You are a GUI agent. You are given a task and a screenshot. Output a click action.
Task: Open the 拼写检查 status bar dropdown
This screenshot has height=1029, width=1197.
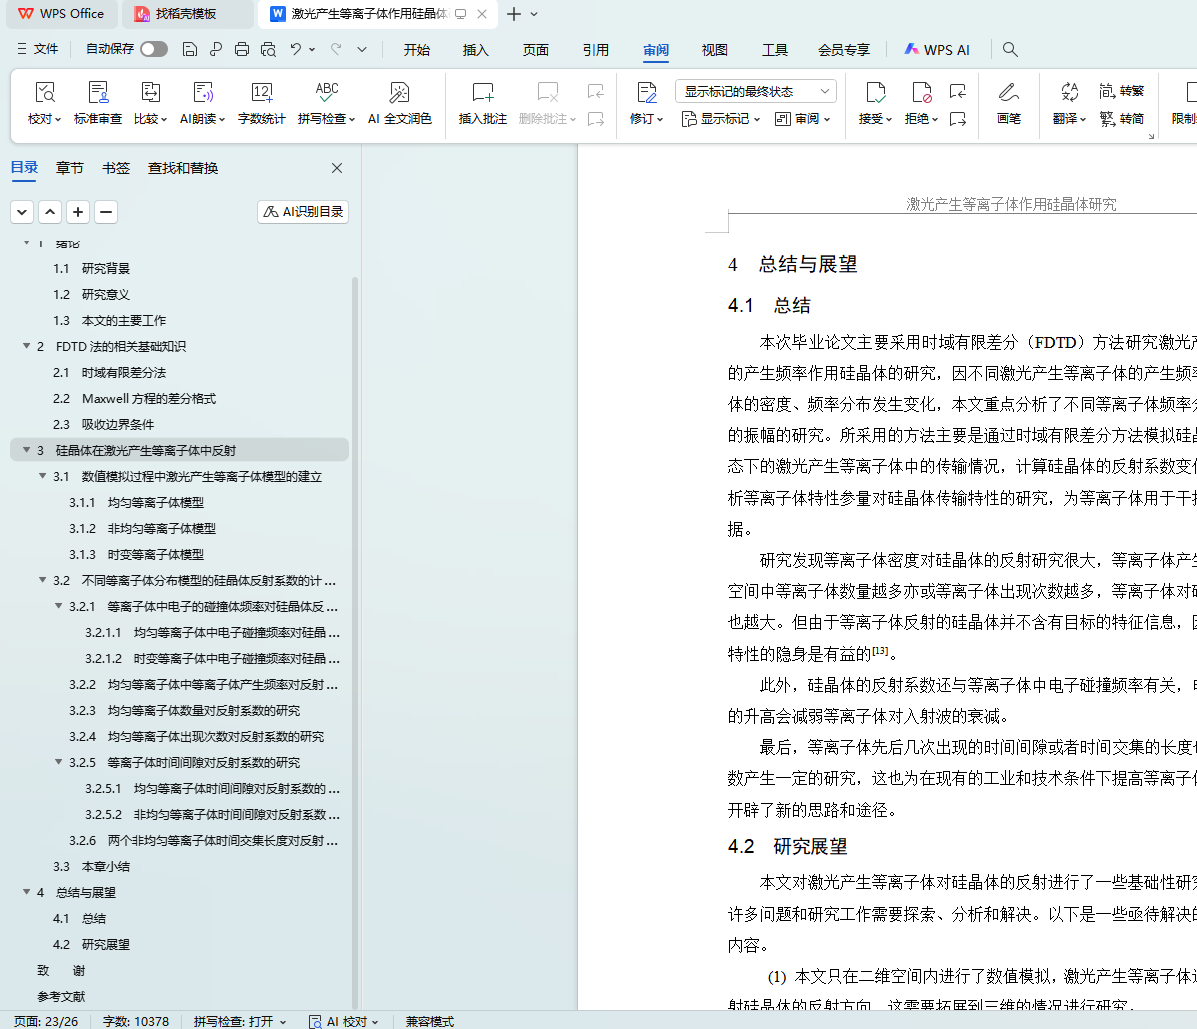point(240,1021)
